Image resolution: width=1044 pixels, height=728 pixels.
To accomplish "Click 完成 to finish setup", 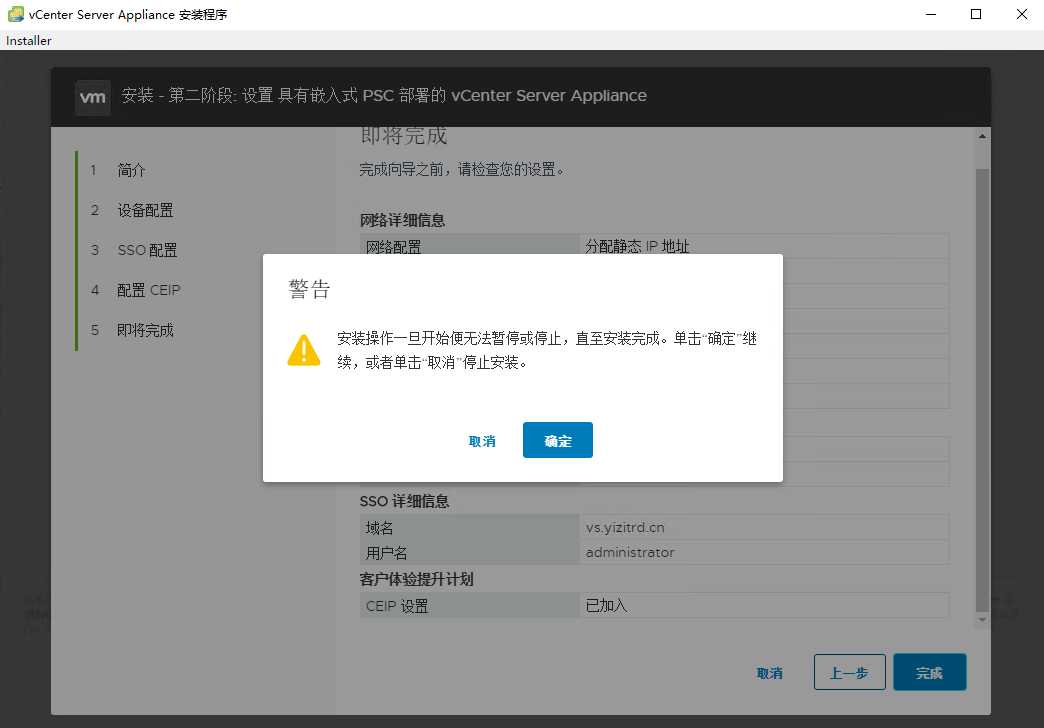I will point(929,672).
